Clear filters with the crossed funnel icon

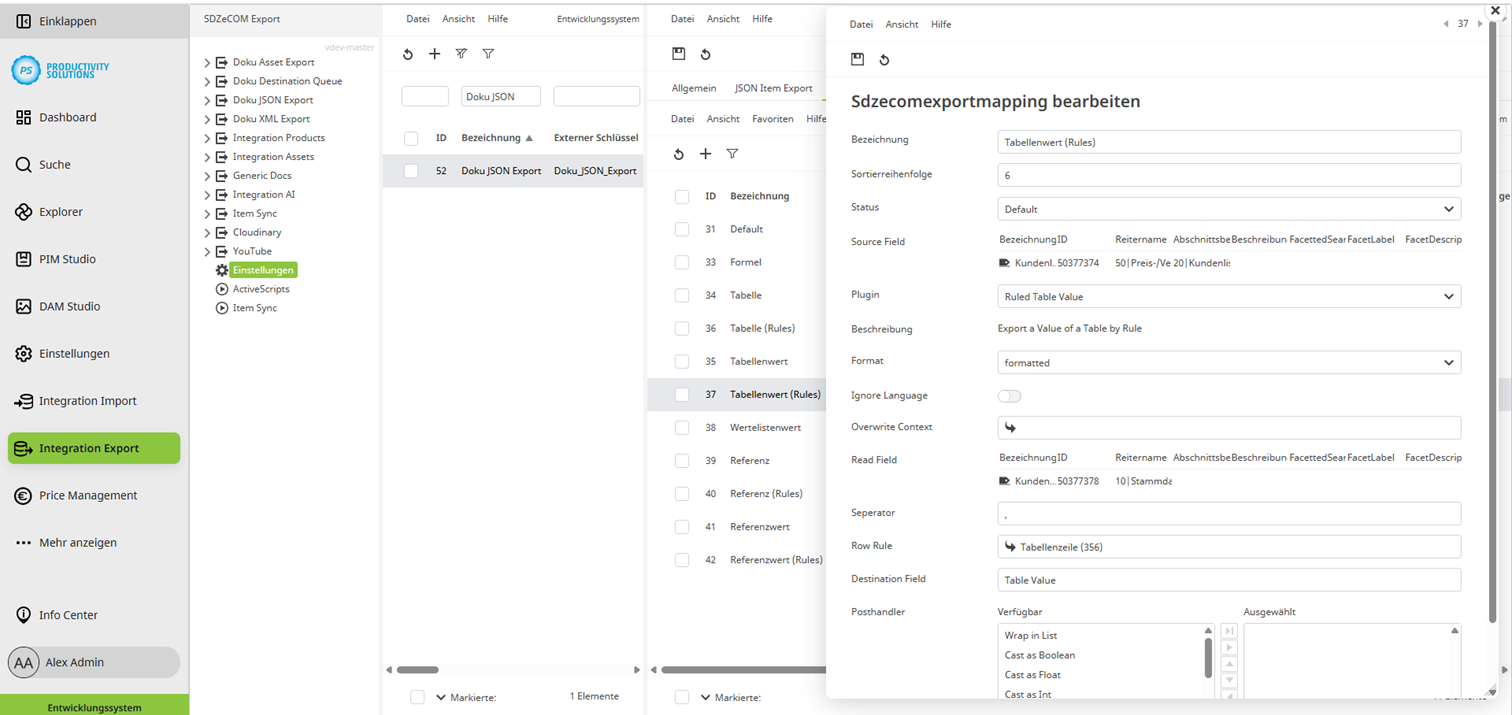(x=461, y=54)
